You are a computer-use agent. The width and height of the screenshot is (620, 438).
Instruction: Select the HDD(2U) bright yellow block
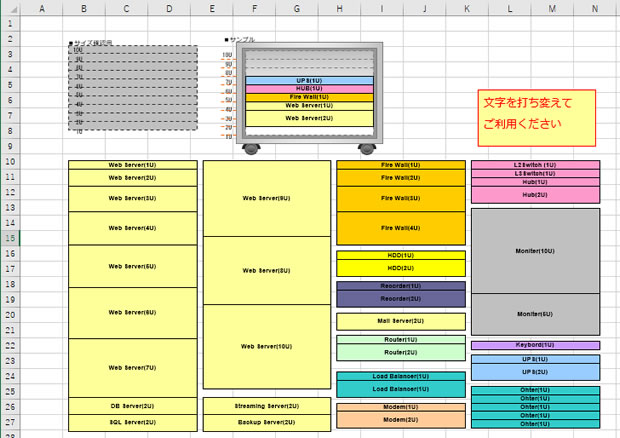pyautogui.click(x=400, y=268)
